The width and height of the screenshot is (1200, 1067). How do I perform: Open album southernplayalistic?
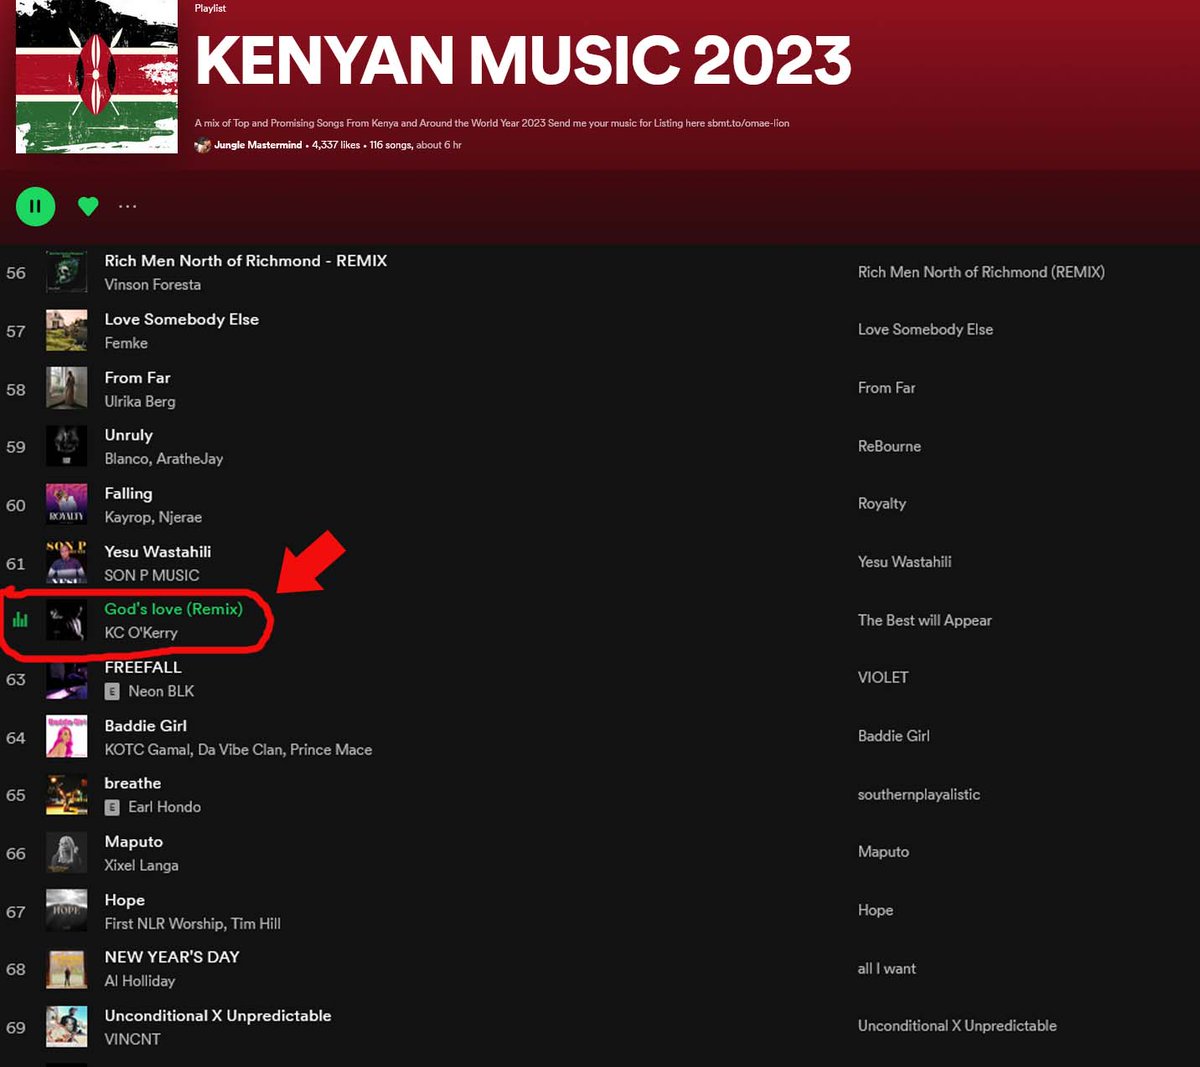[919, 794]
